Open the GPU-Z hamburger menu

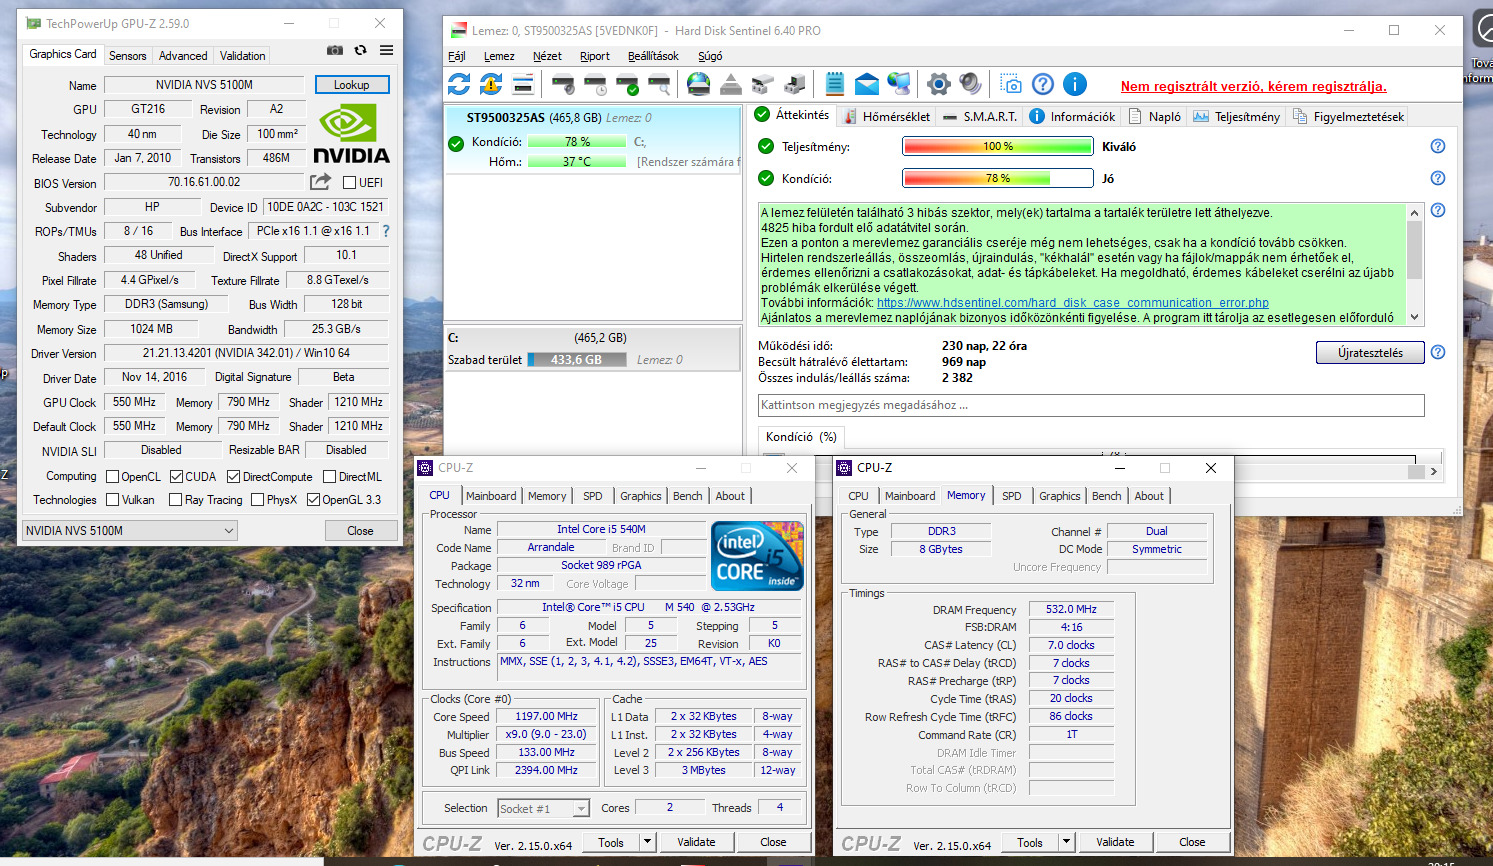(x=386, y=50)
